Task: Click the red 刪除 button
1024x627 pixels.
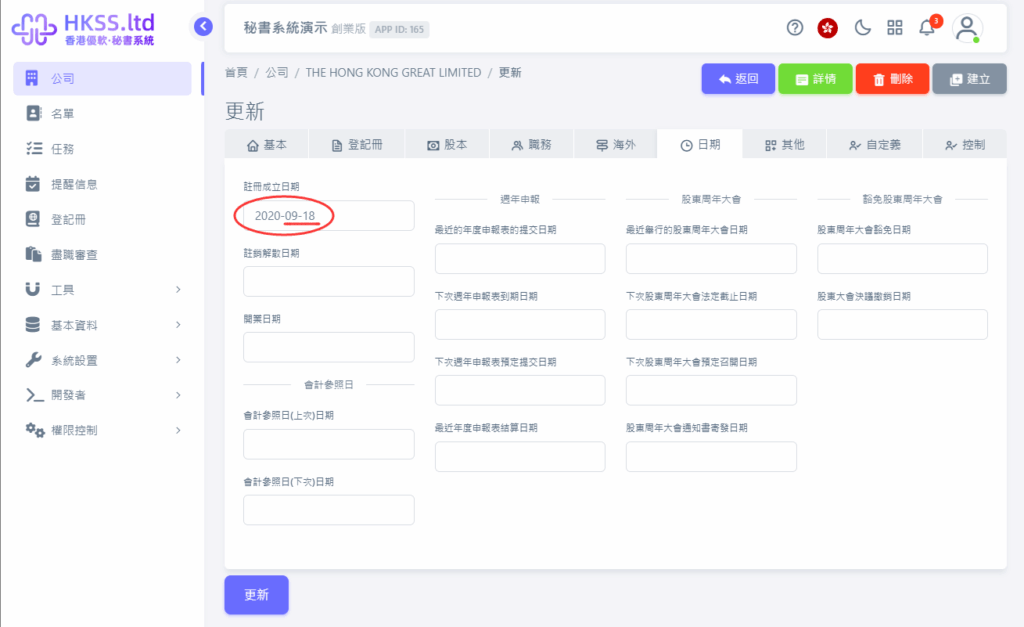Action: [892, 79]
